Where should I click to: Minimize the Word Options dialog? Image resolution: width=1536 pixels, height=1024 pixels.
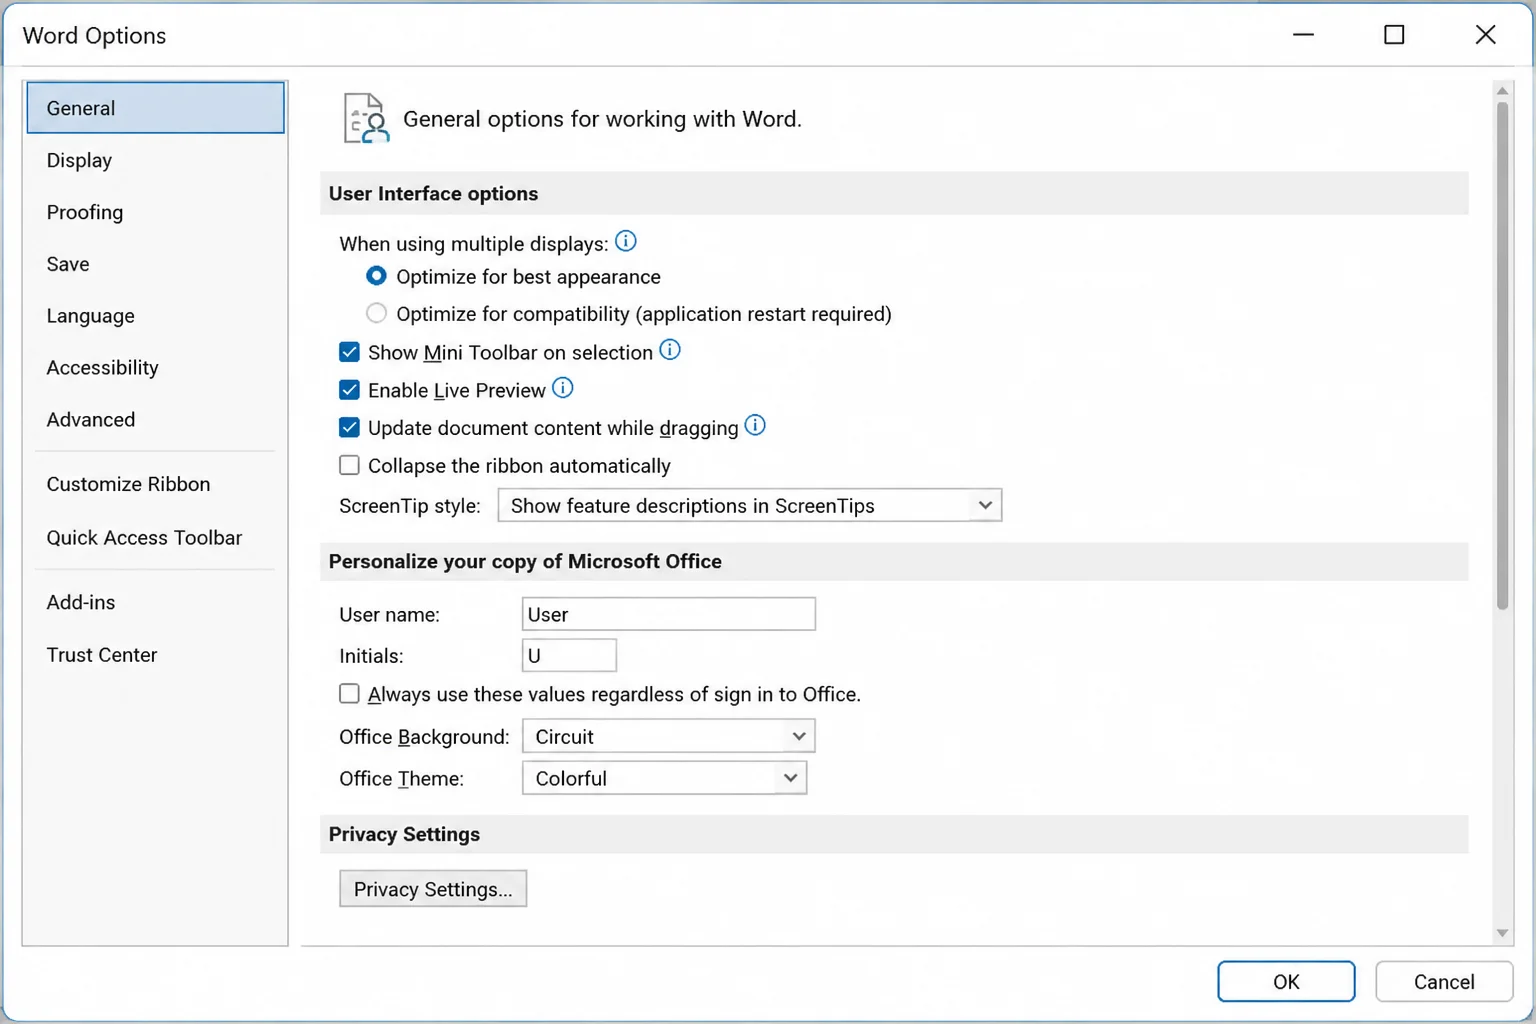click(x=1303, y=35)
